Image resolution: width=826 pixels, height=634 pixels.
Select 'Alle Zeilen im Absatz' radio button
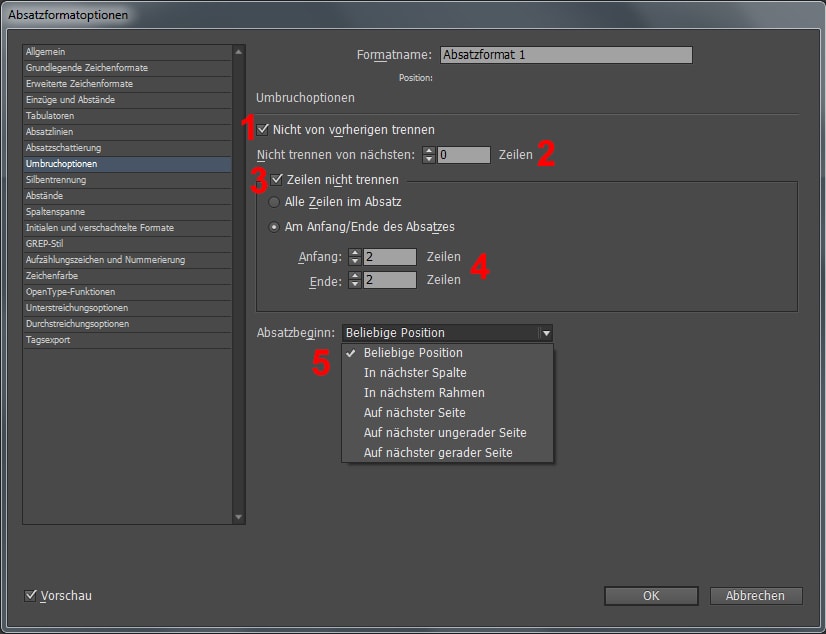click(275, 202)
